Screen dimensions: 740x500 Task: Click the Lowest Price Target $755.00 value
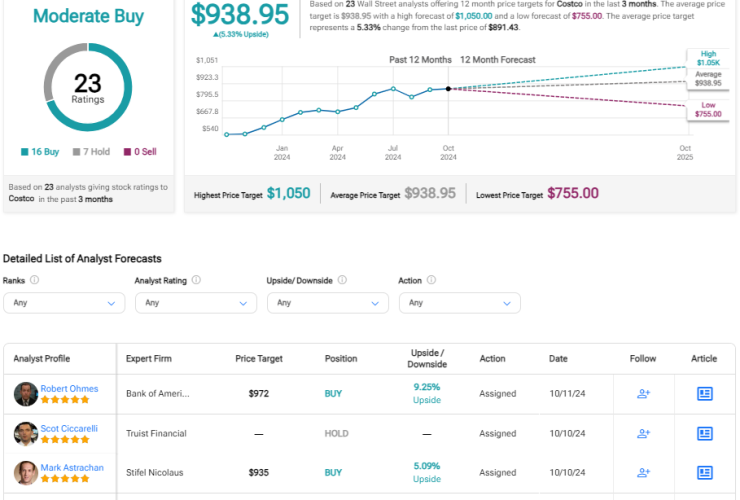[x=573, y=193]
